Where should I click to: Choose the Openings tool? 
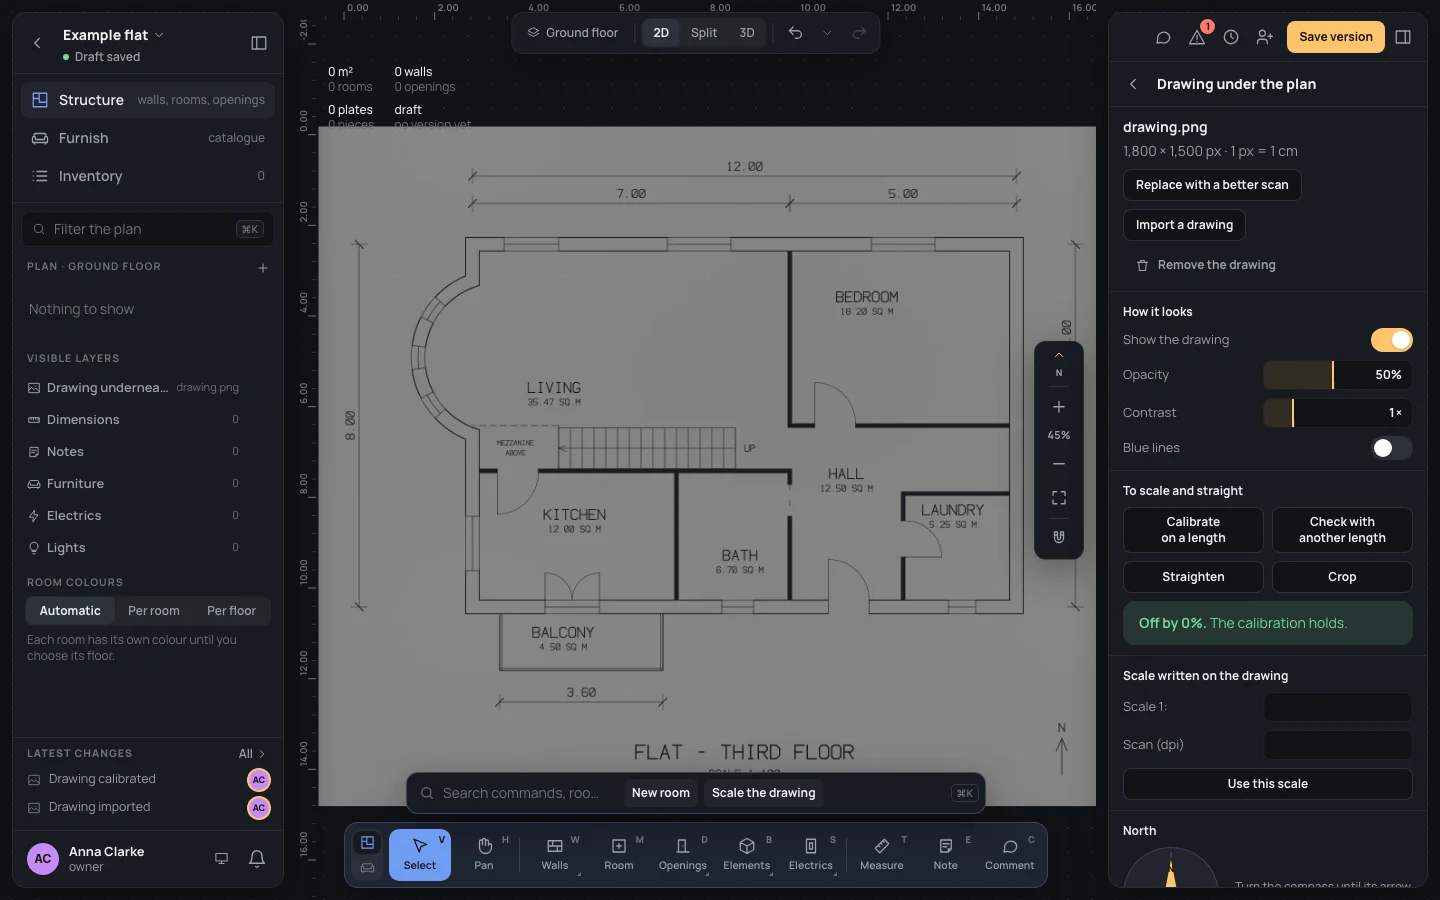[x=683, y=855]
